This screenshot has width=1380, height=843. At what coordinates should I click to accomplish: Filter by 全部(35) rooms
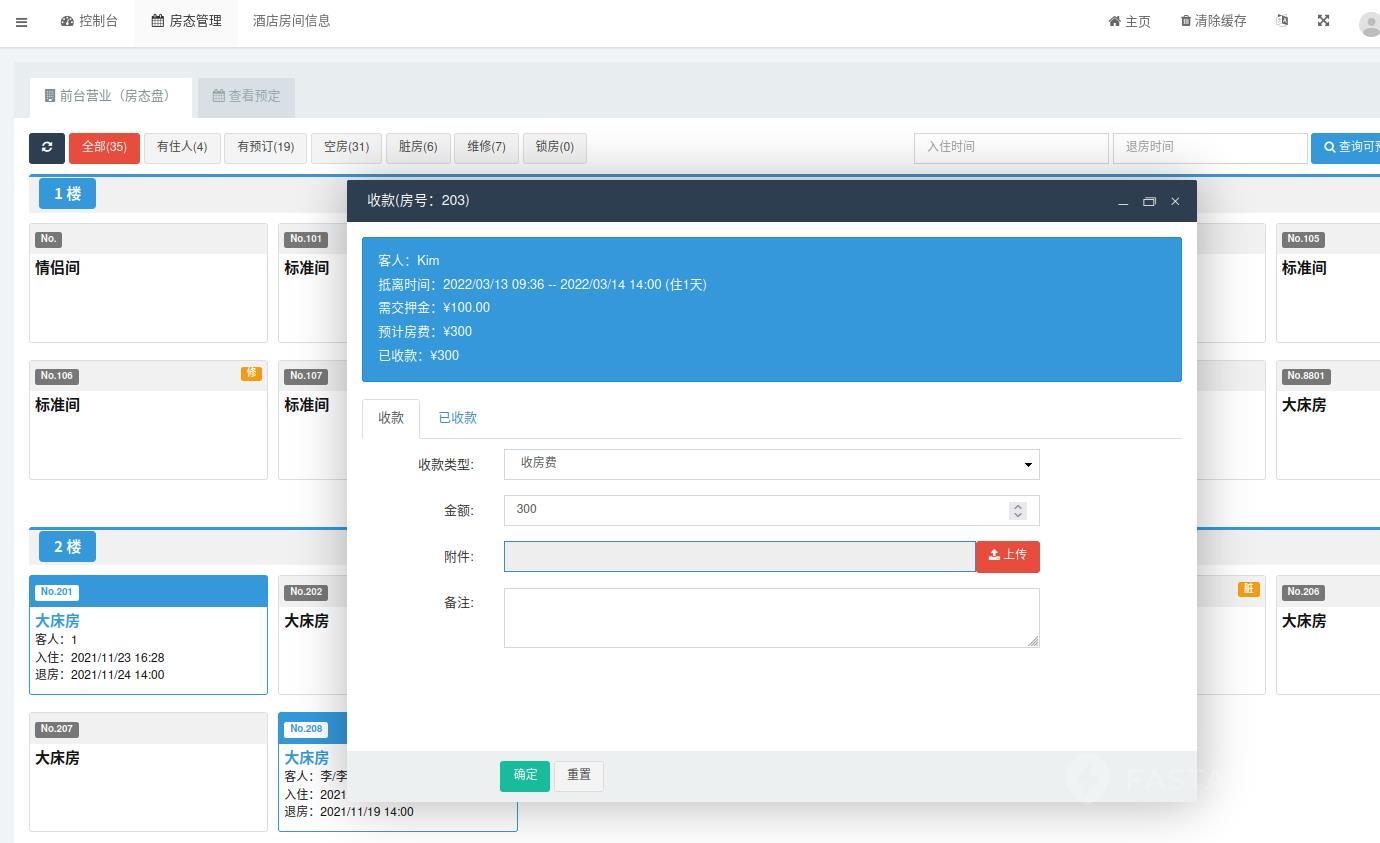pos(104,147)
